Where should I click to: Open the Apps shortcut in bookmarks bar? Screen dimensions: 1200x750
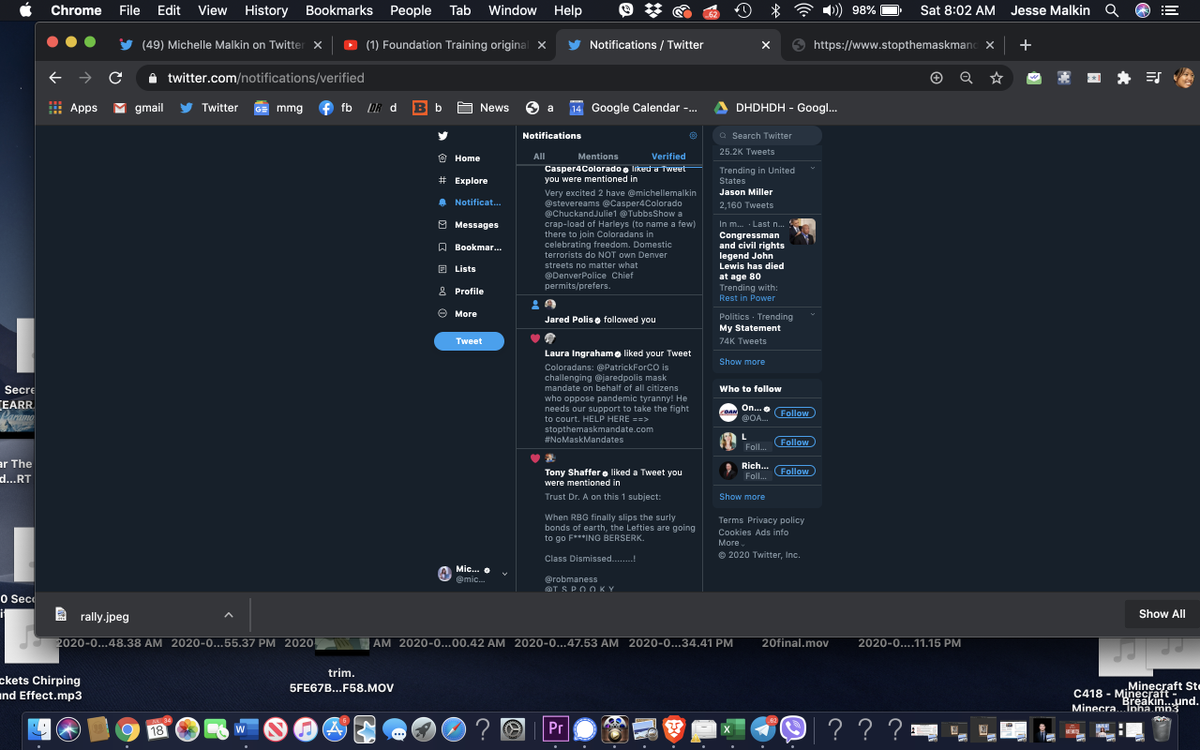73,108
